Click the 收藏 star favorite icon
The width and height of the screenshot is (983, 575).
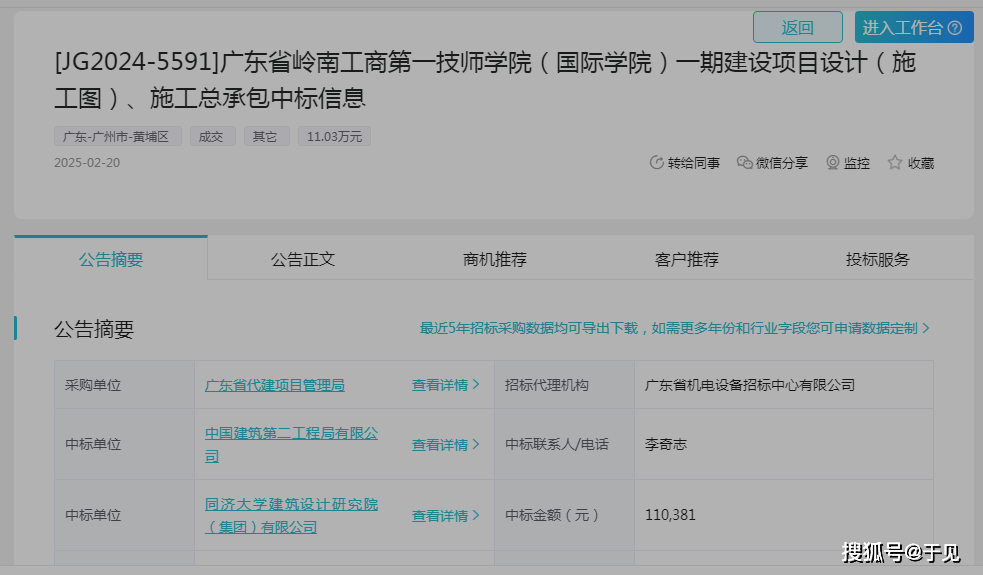coord(895,163)
